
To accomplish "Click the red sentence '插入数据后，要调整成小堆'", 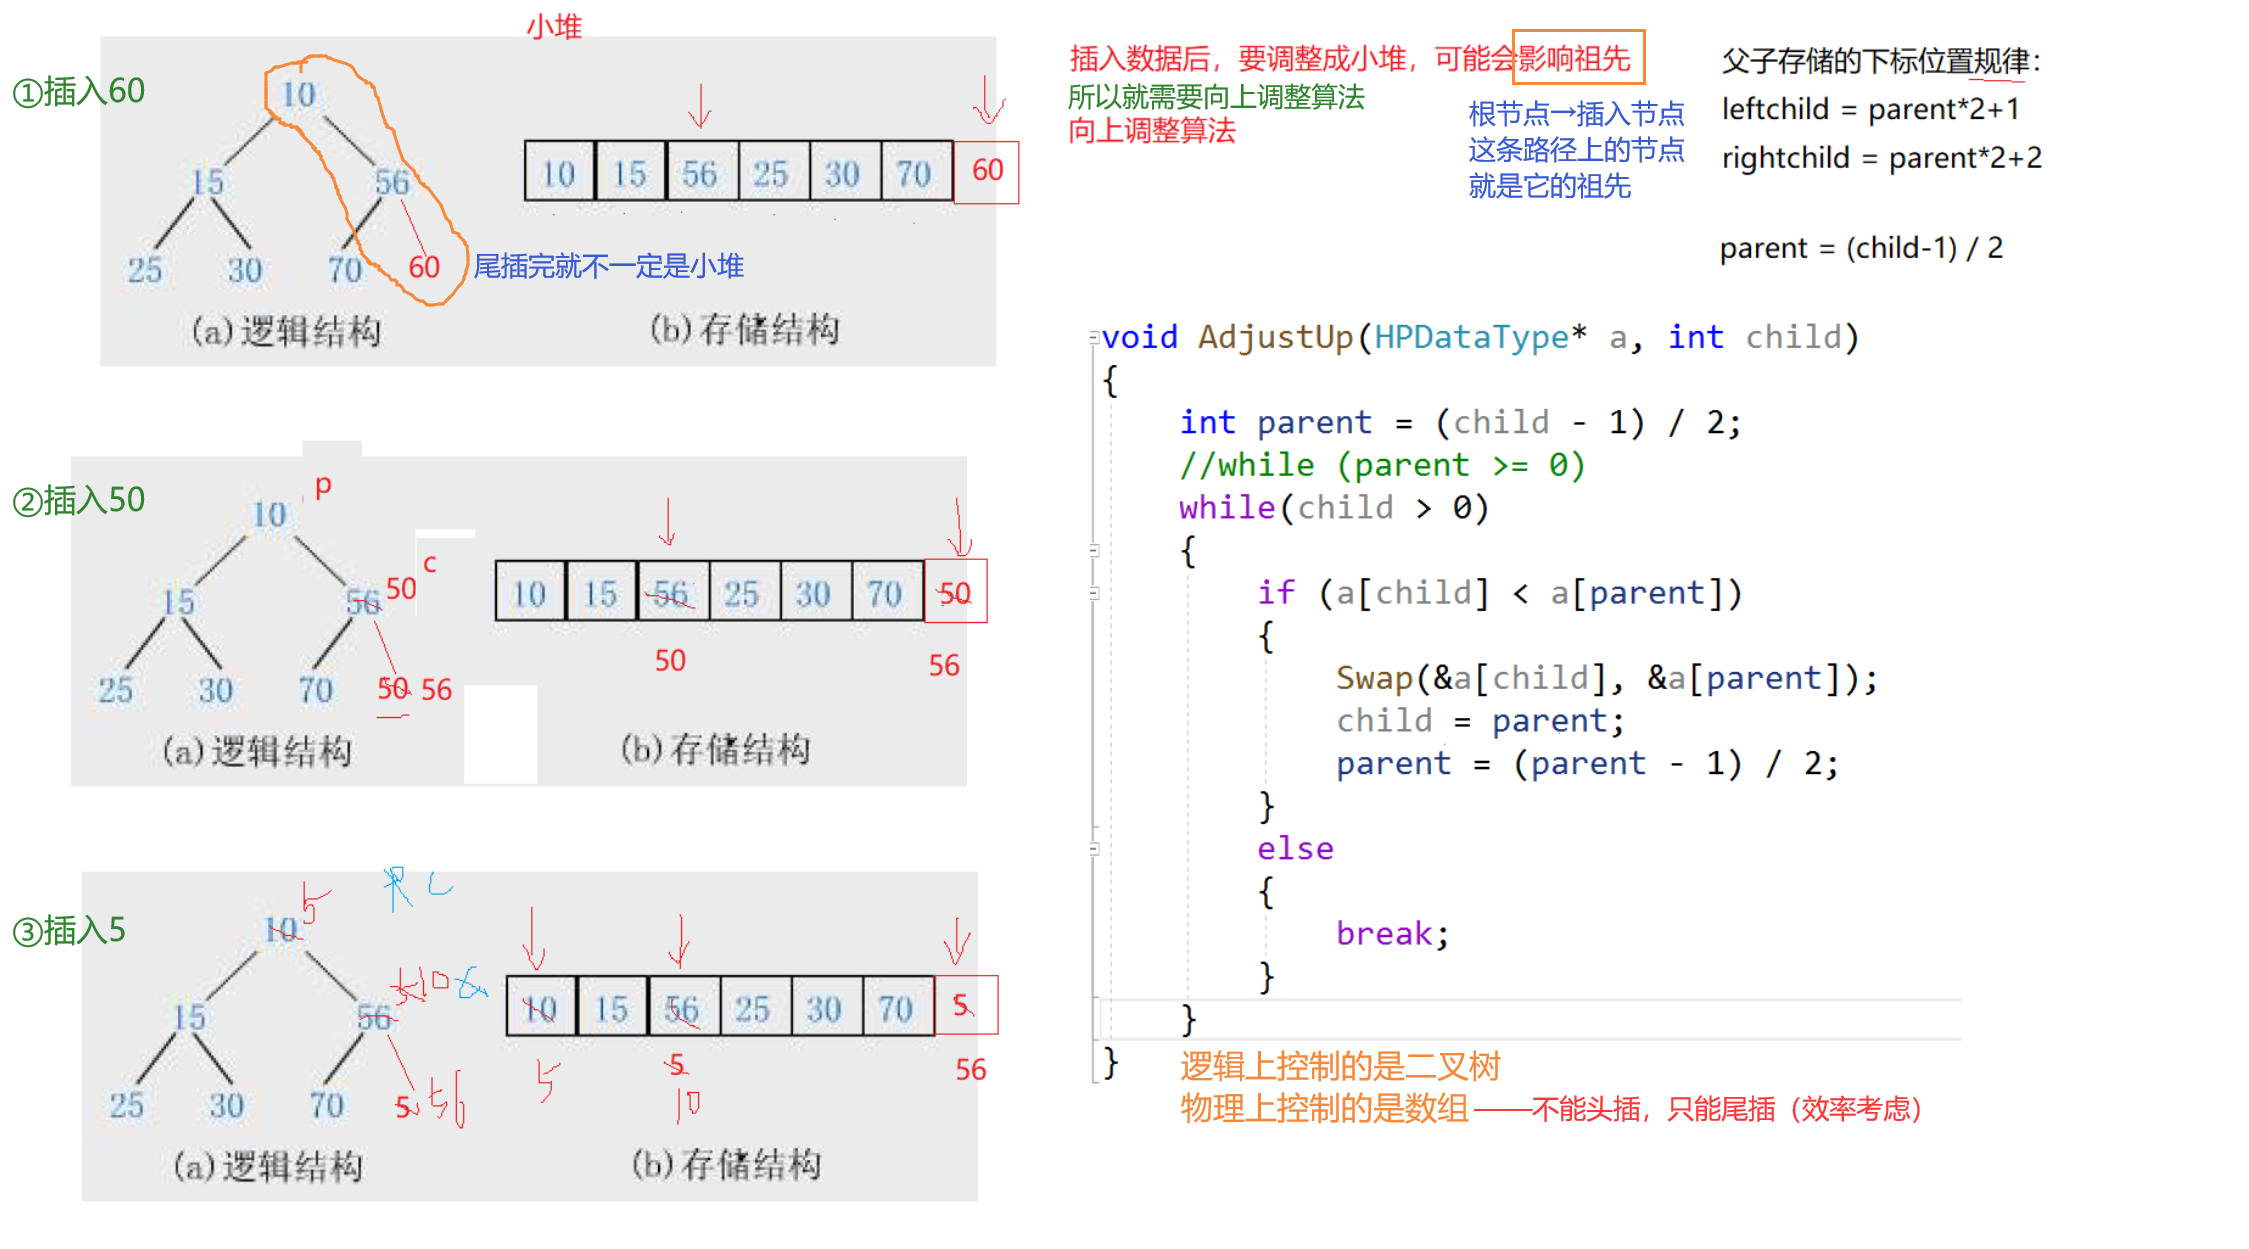I will click(x=1238, y=59).
